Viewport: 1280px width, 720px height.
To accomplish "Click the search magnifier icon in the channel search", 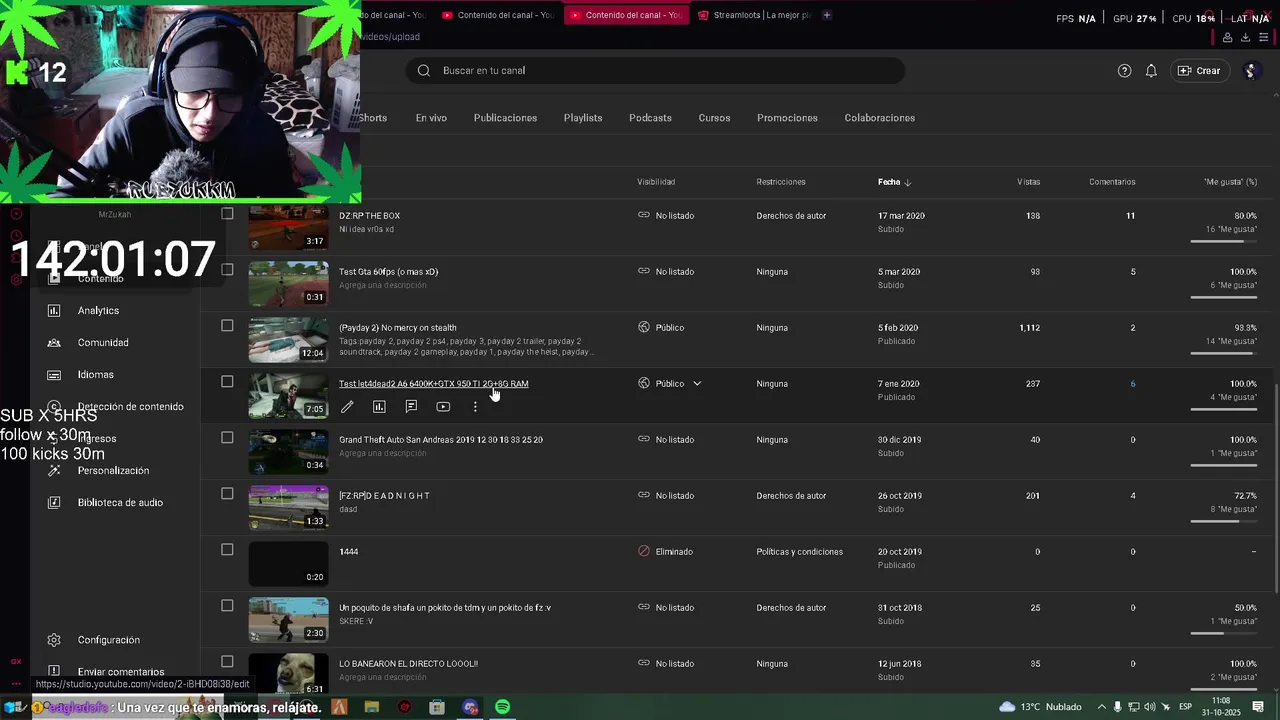I will [424, 71].
